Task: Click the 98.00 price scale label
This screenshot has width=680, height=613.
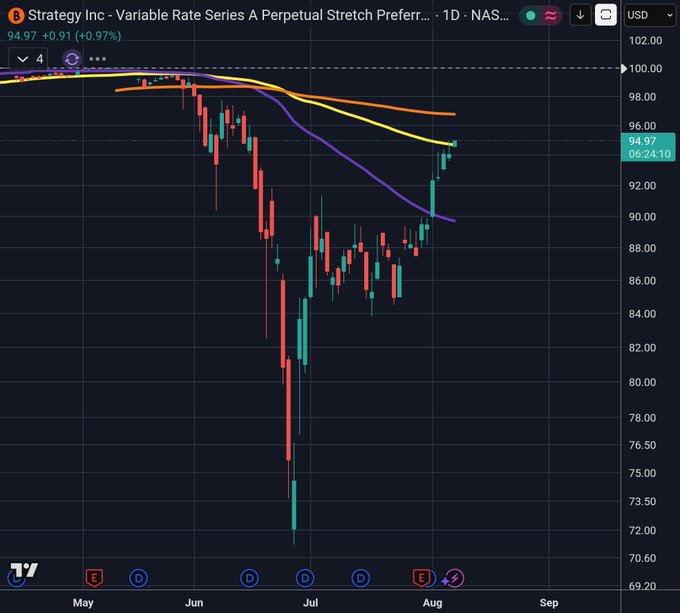Action: [x=642, y=97]
